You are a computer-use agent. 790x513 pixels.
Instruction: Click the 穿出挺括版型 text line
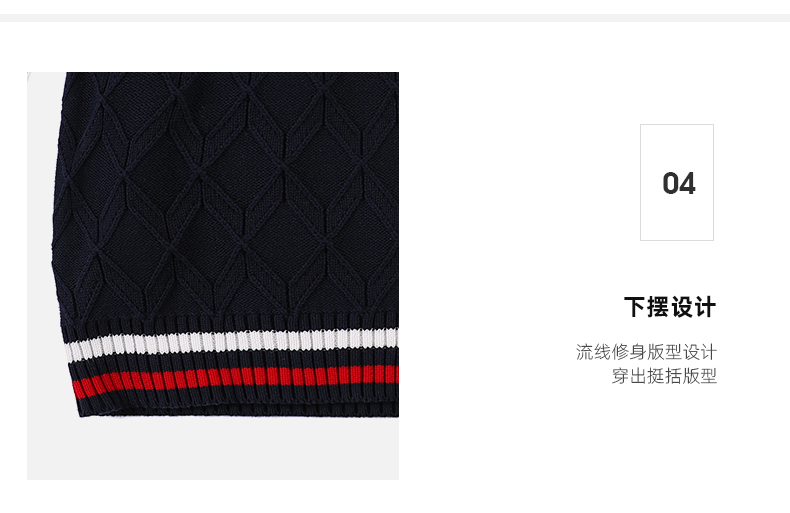click(x=664, y=375)
